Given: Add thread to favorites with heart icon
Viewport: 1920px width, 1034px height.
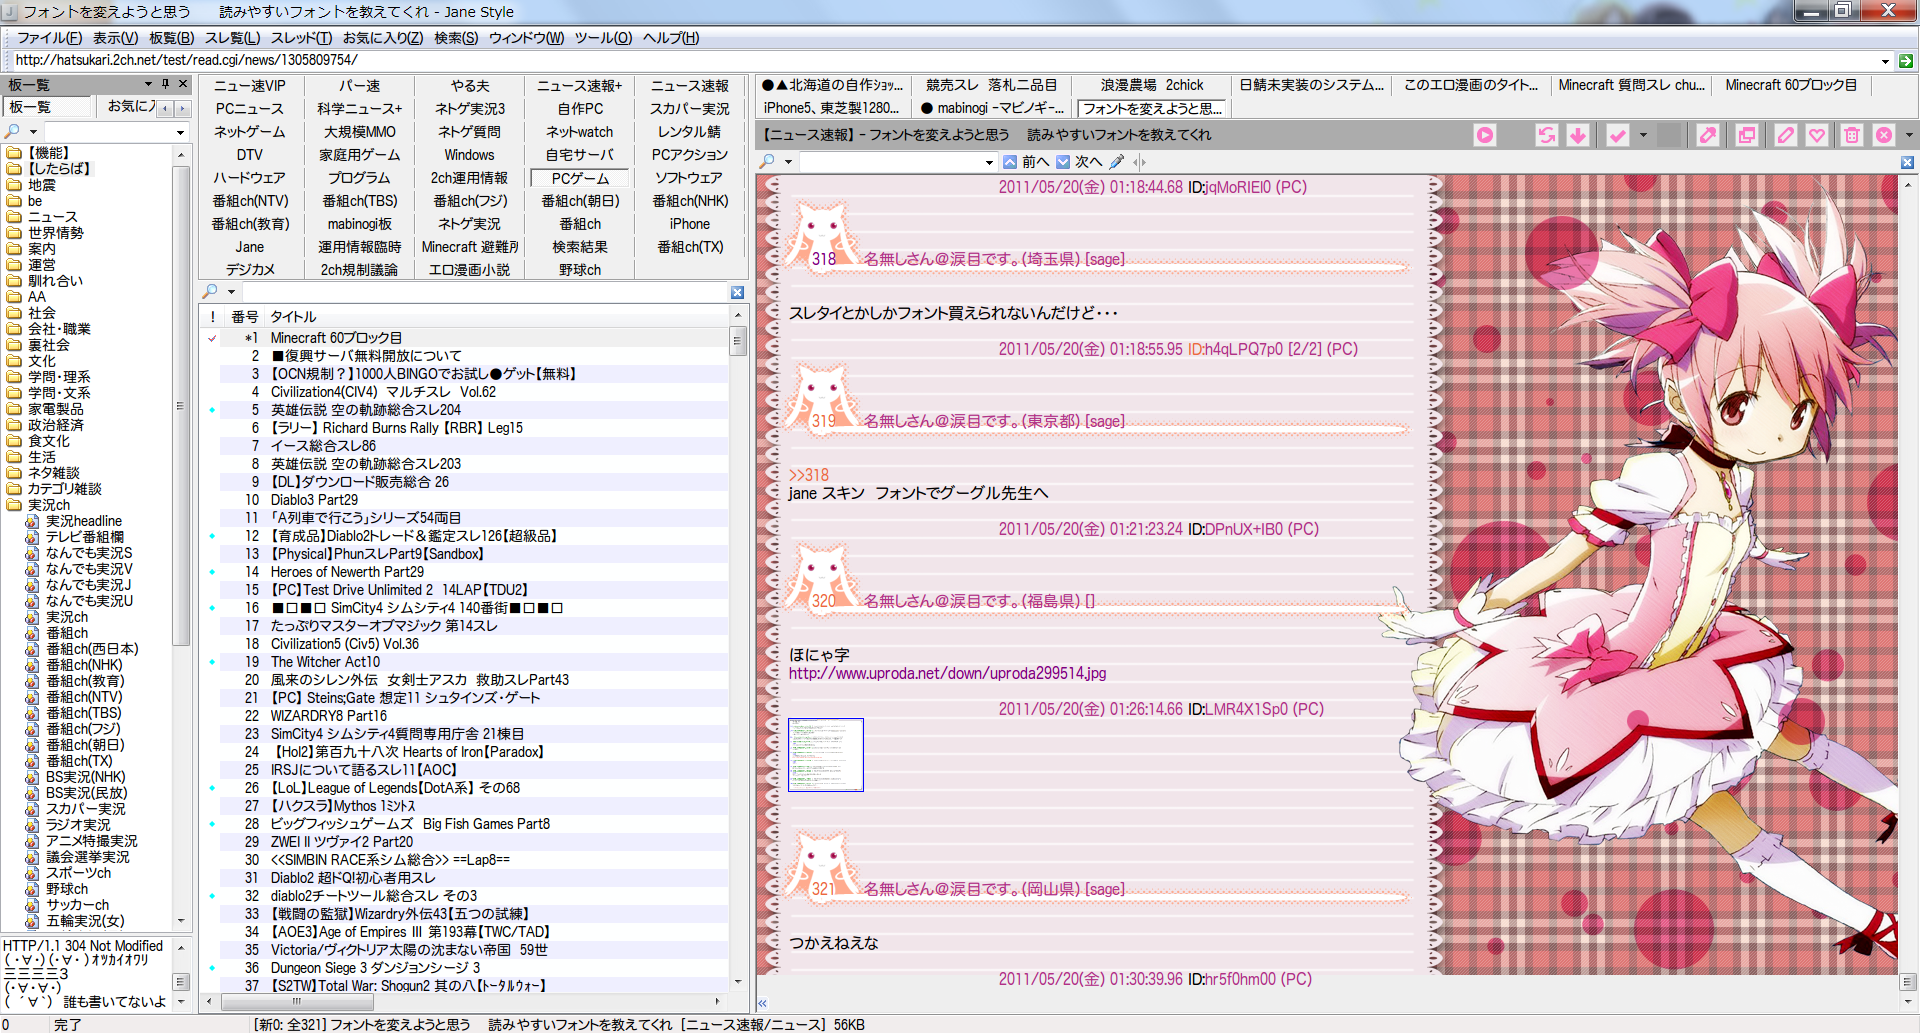Looking at the screenshot, I should (x=1817, y=135).
